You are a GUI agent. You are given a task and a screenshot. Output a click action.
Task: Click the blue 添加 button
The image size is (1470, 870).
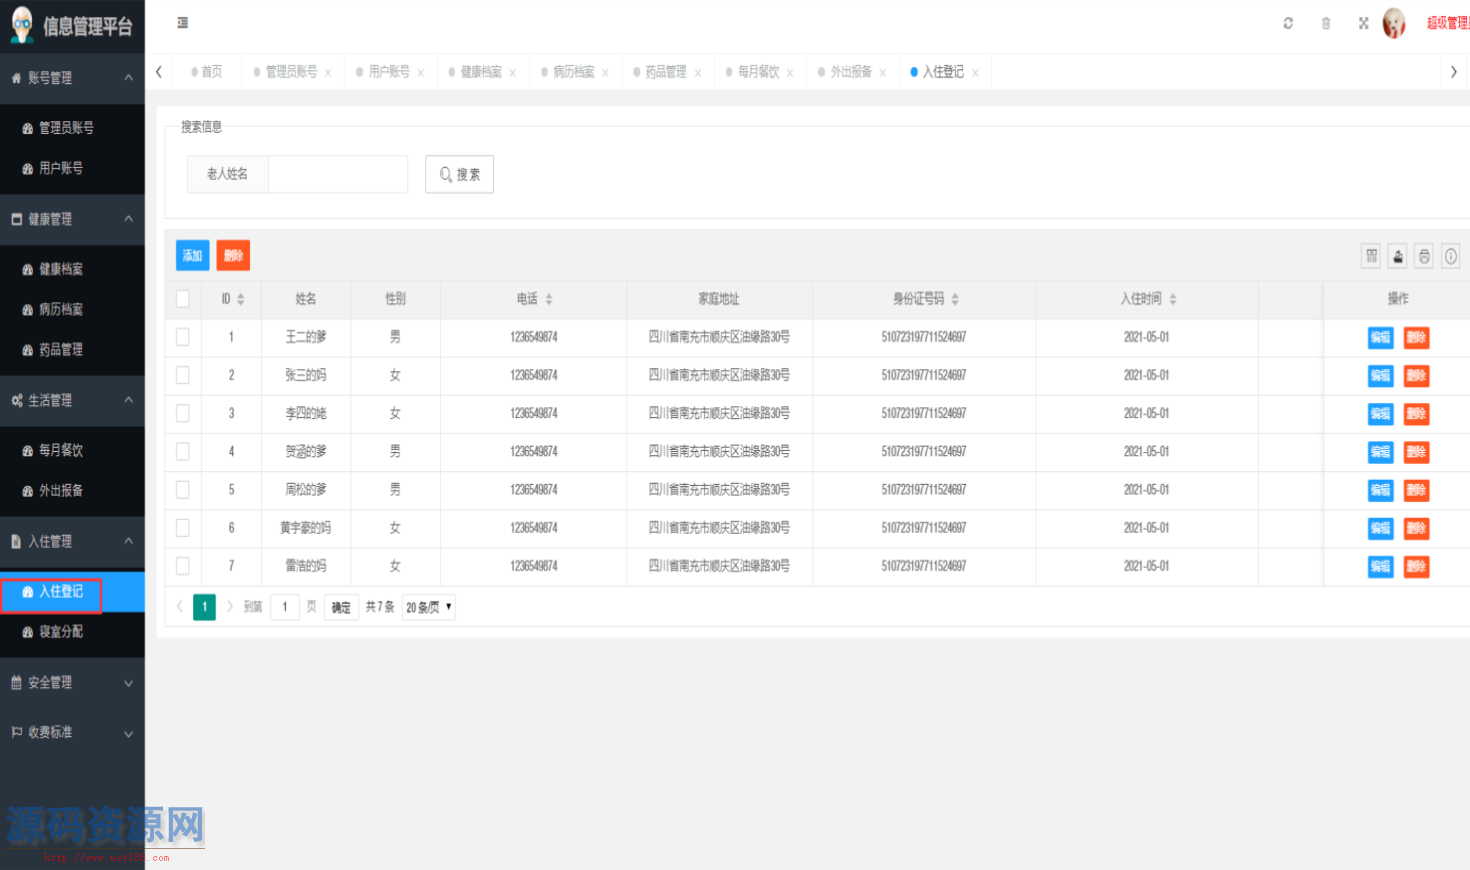[x=192, y=255]
